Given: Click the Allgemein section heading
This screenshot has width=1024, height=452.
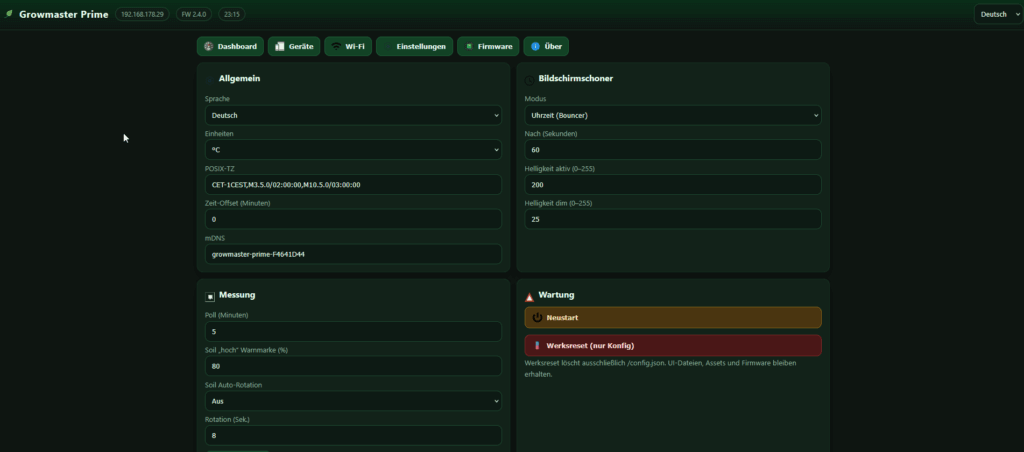Looking at the screenshot, I should (240, 78).
